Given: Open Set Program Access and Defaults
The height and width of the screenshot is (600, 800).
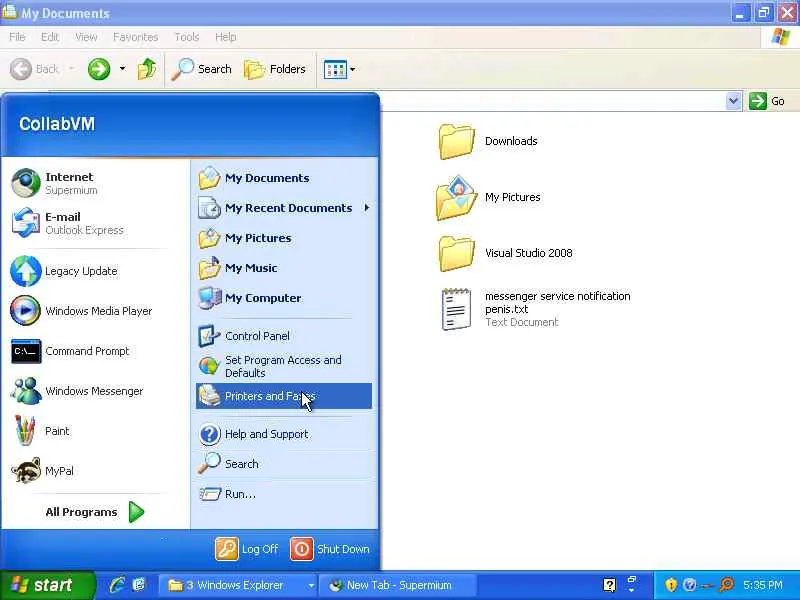Looking at the screenshot, I should (x=284, y=366).
